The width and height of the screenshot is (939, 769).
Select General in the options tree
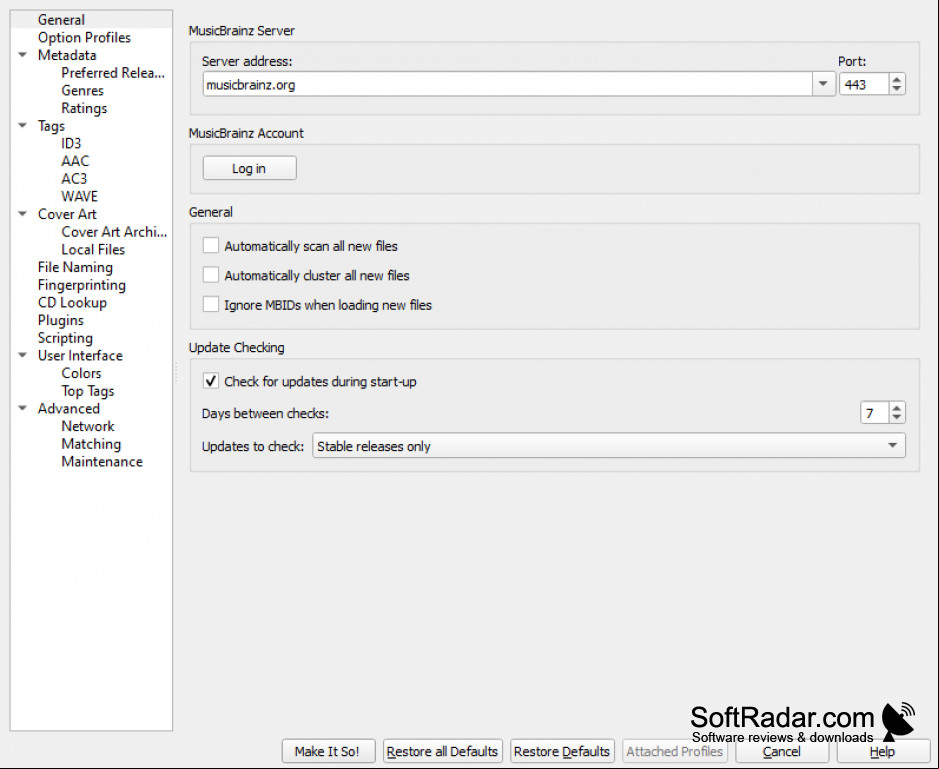[x=61, y=20]
